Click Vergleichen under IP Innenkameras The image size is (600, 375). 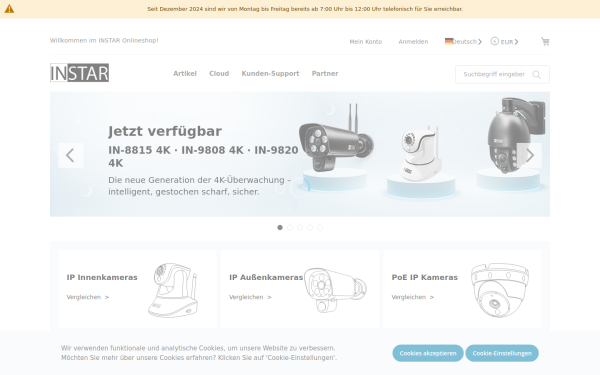(x=88, y=297)
